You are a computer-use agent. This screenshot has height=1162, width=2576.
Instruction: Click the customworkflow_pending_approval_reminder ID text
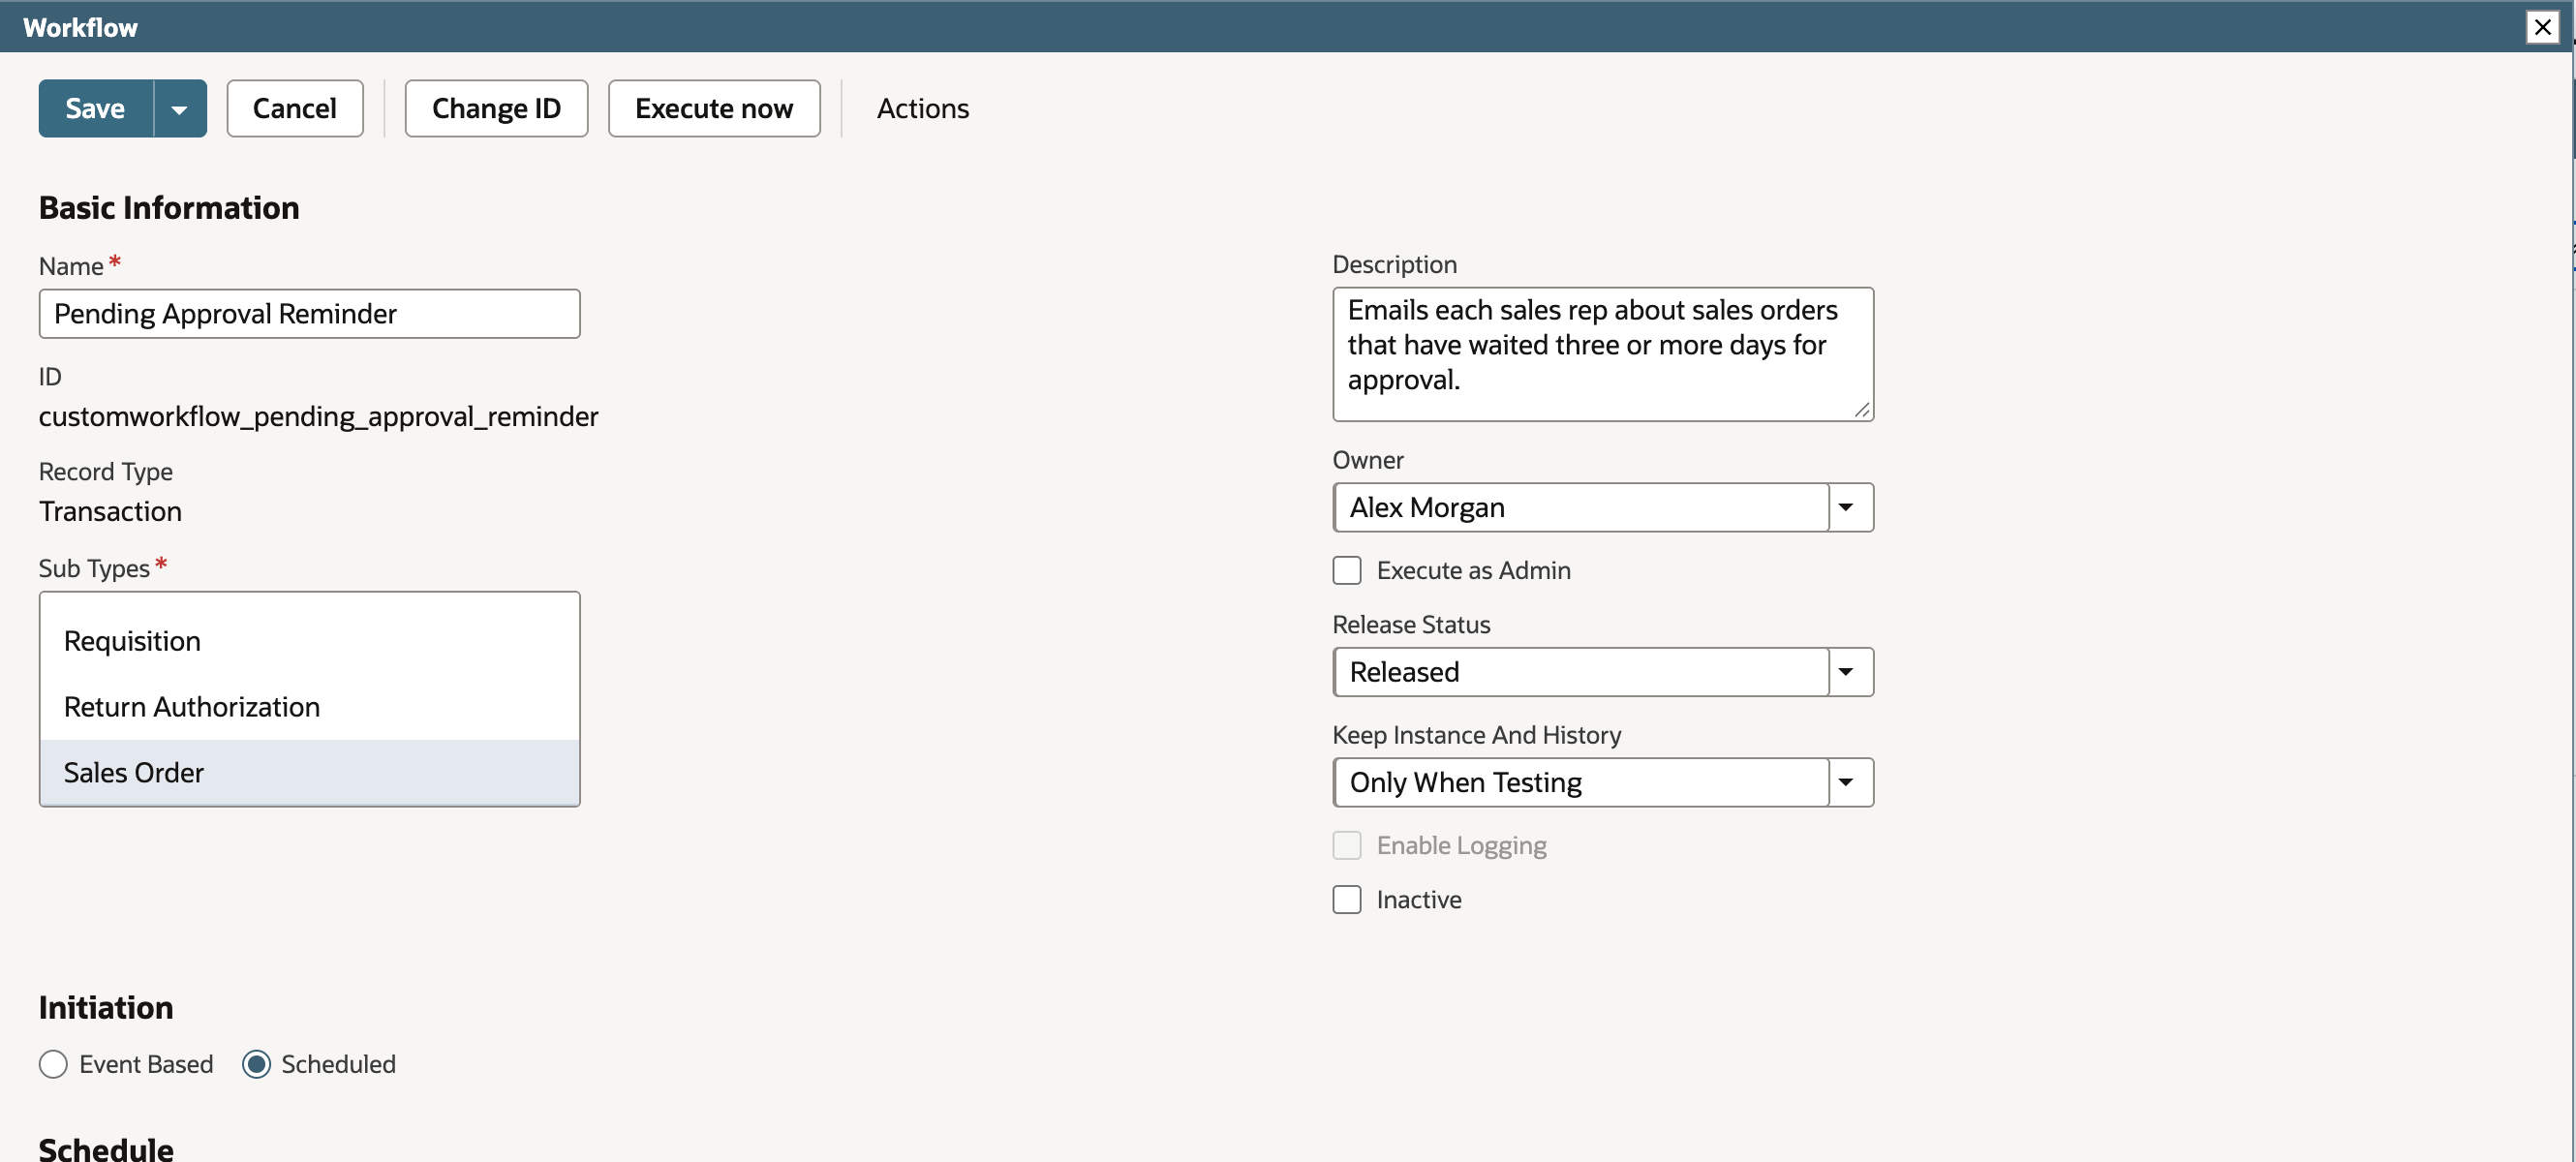(318, 416)
